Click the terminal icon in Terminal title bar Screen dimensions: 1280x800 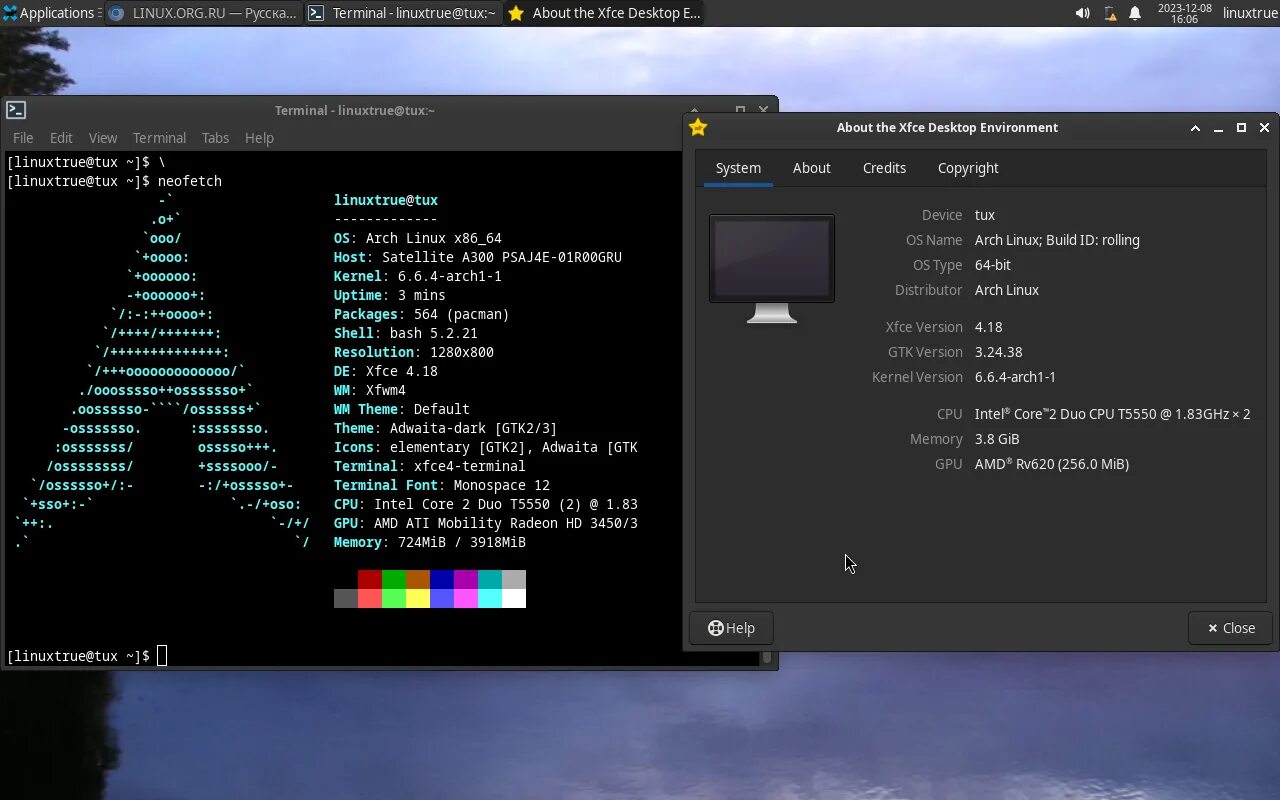pyautogui.click(x=15, y=110)
